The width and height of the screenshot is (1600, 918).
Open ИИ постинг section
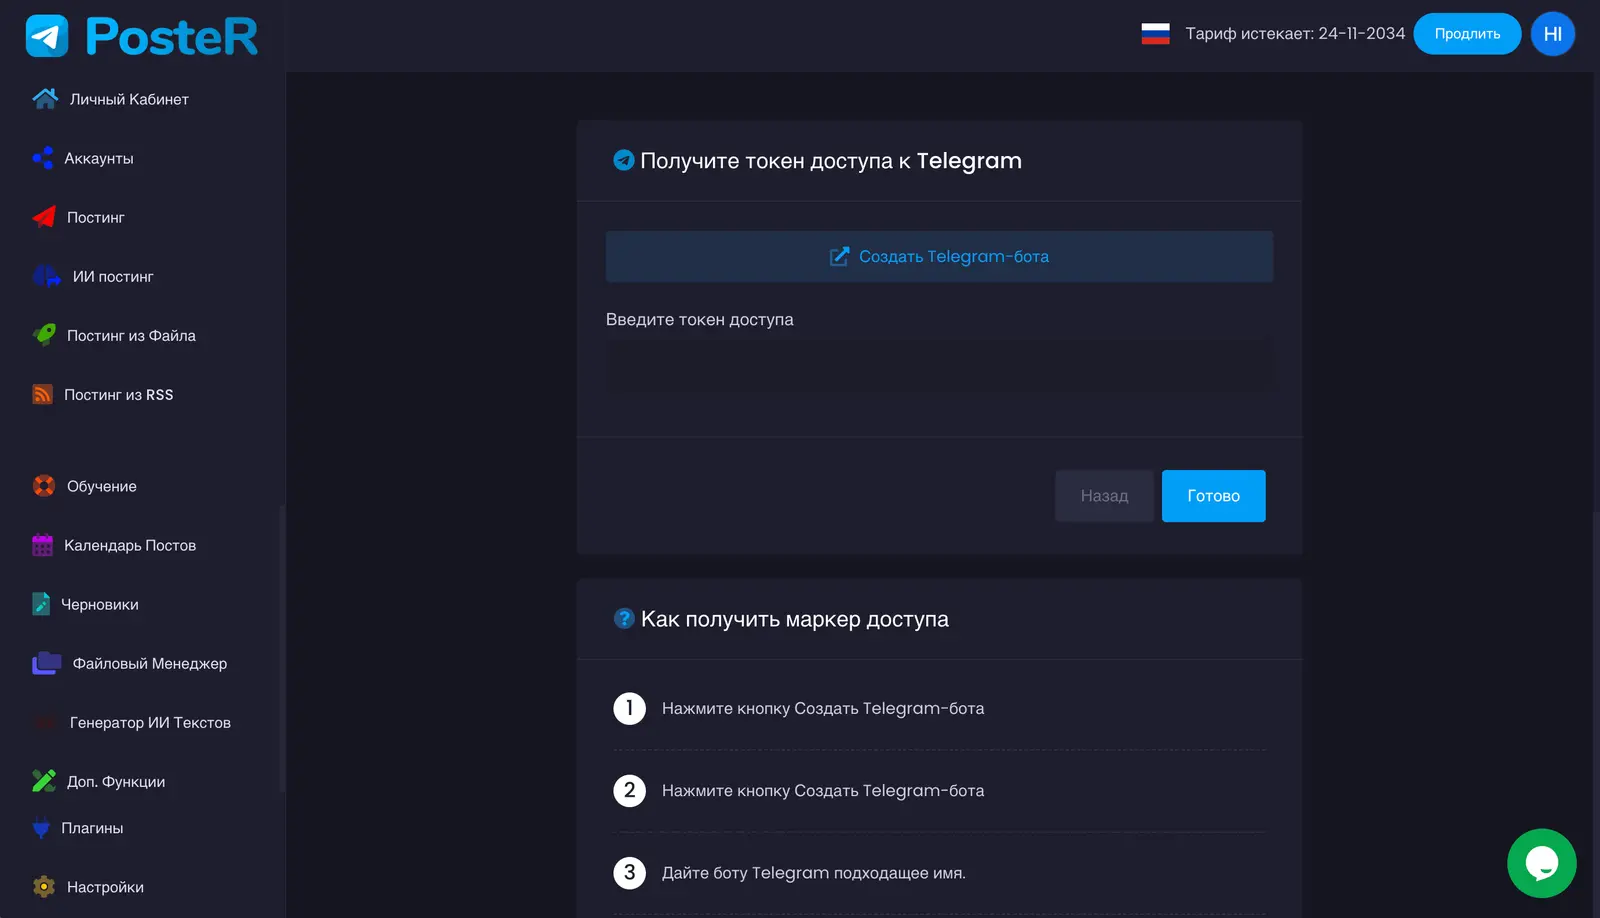(113, 276)
